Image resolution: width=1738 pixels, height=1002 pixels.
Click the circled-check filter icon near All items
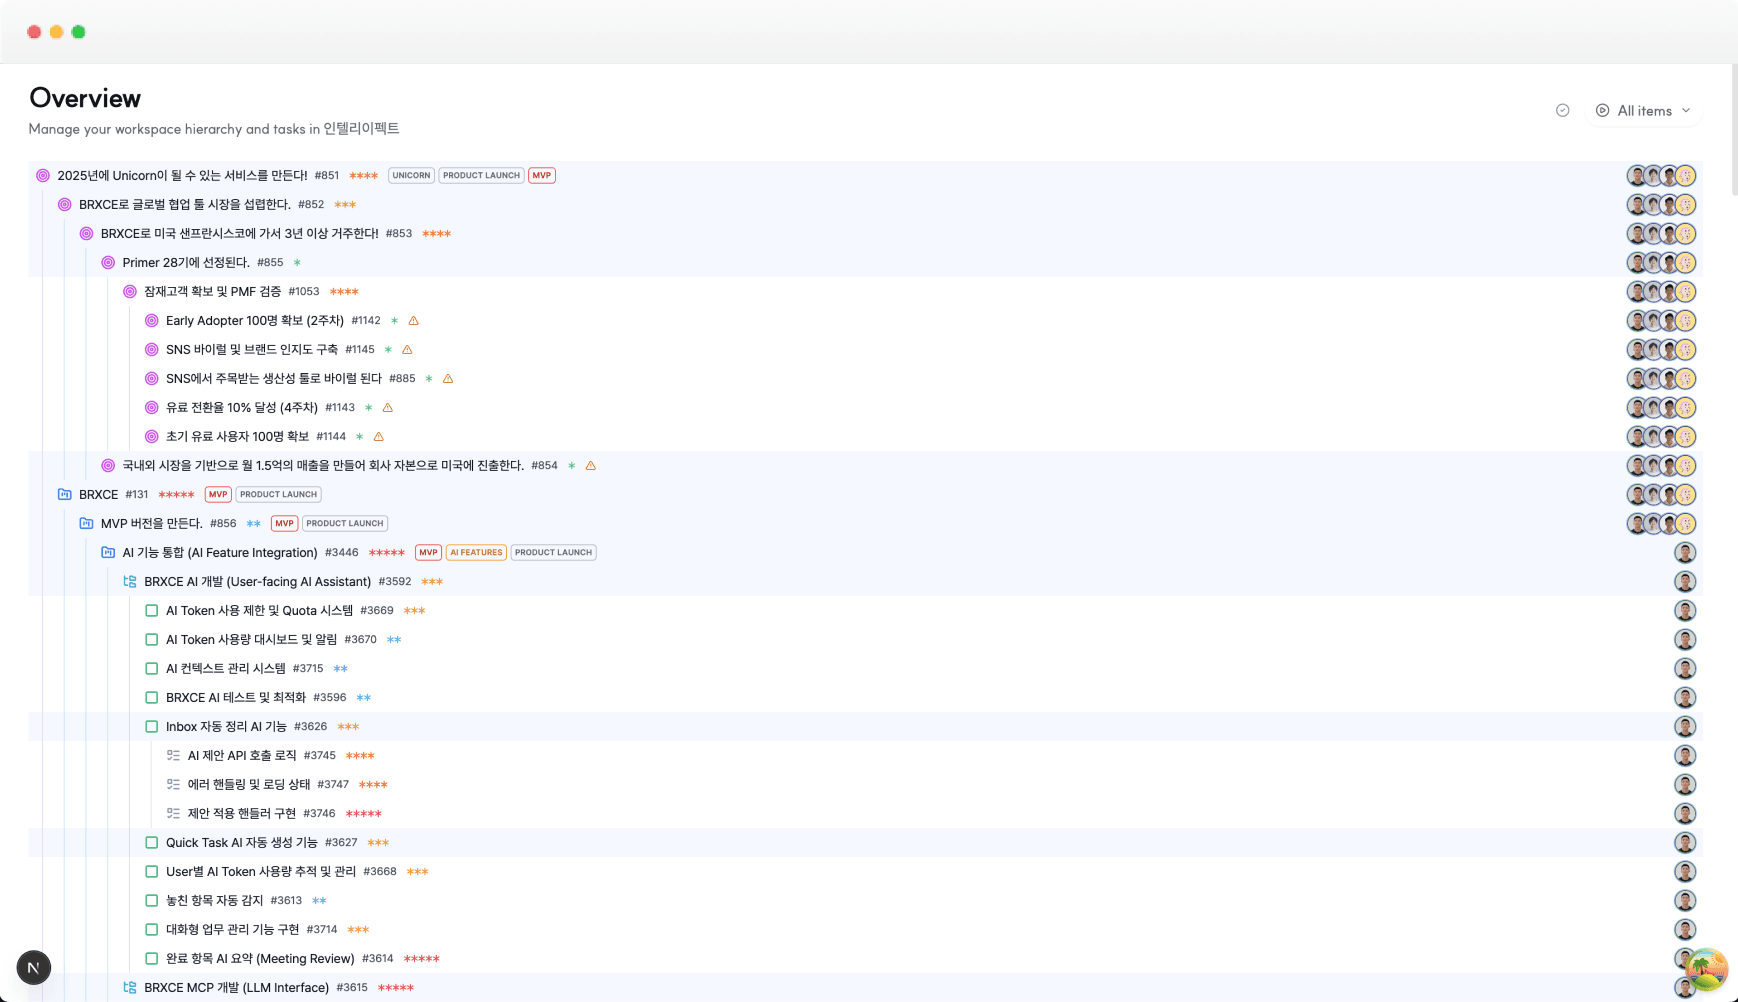(x=1562, y=110)
